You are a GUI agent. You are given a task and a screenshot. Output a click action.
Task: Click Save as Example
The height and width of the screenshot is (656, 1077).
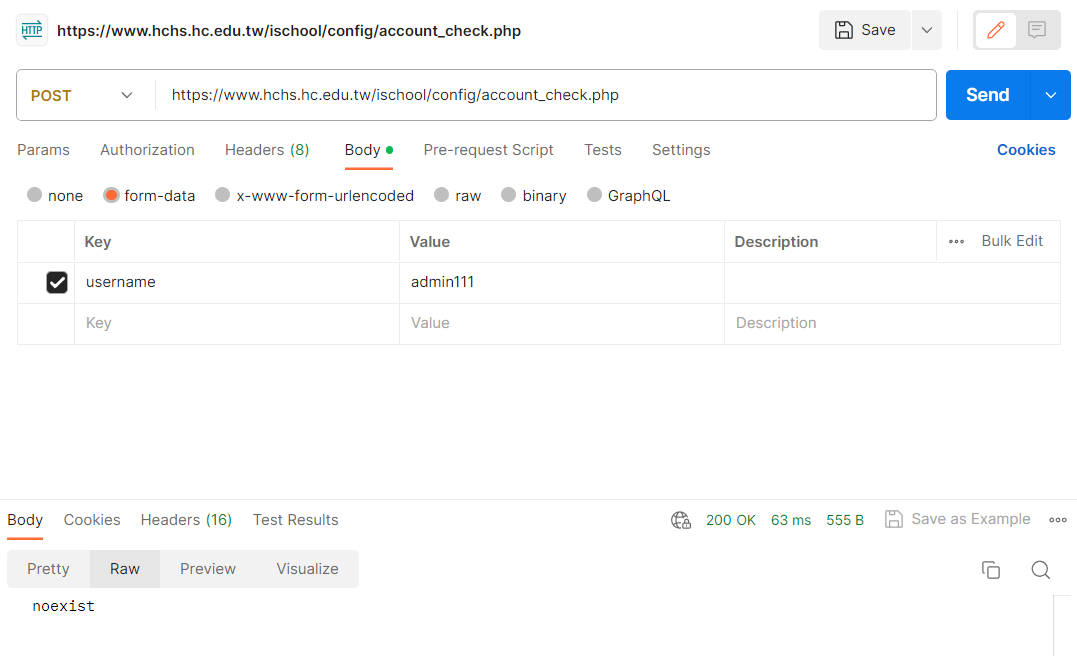pos(971,519)
